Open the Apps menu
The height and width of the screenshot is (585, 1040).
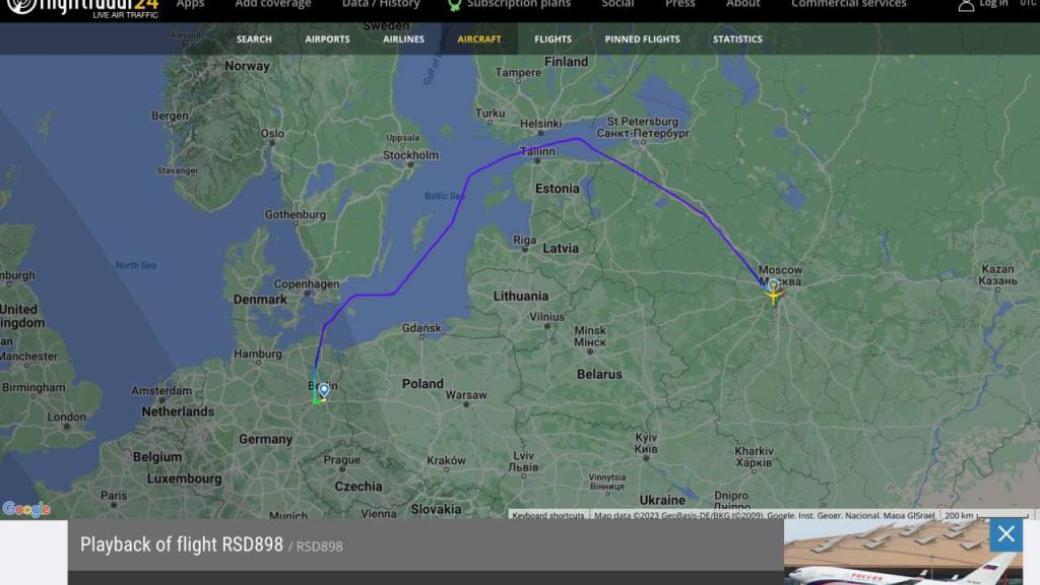(x=190, y=4)
